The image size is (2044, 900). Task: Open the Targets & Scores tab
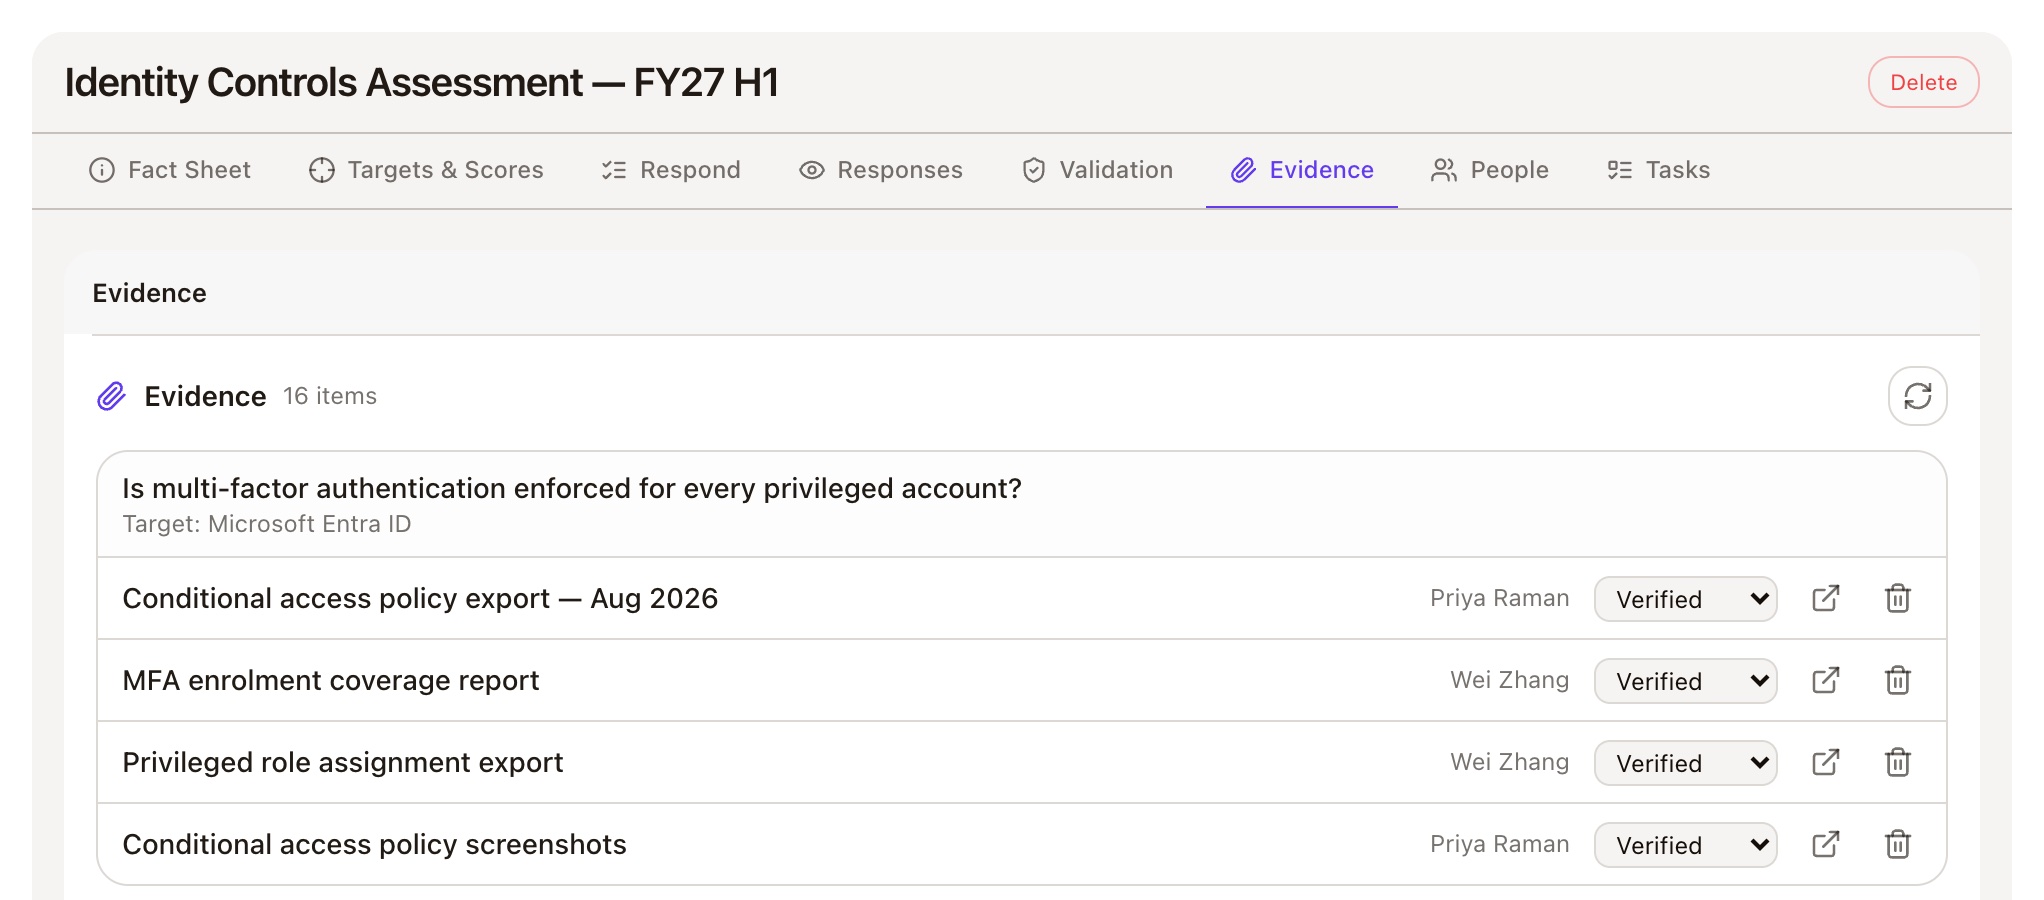(426, 170)
